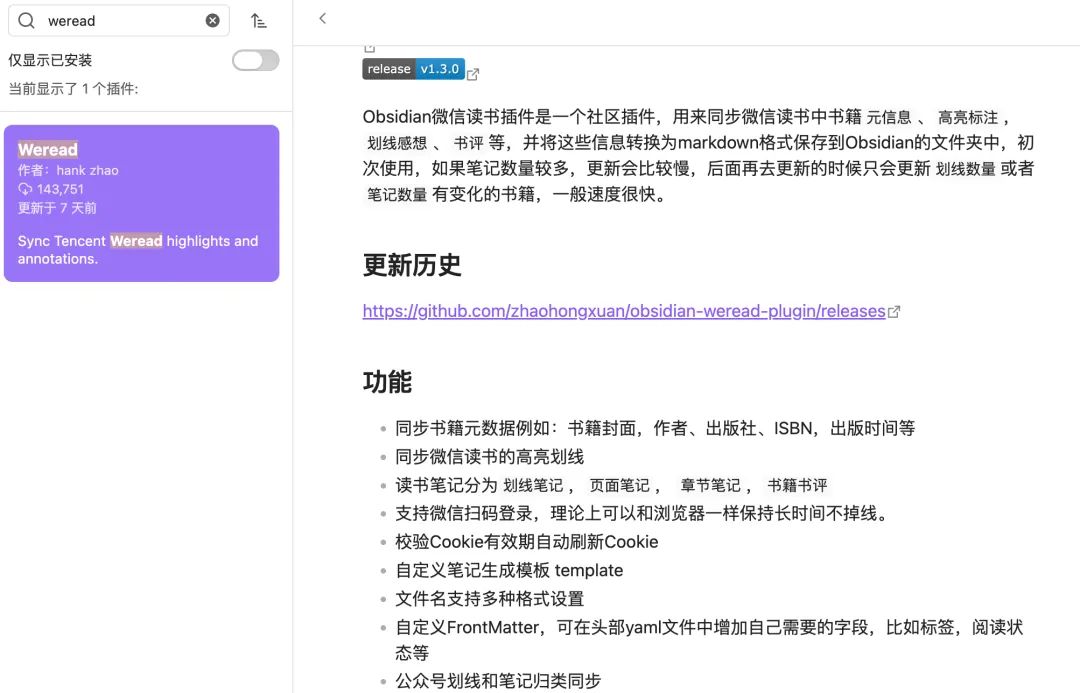Click the magnifying glass search icon

pos(27,20)
